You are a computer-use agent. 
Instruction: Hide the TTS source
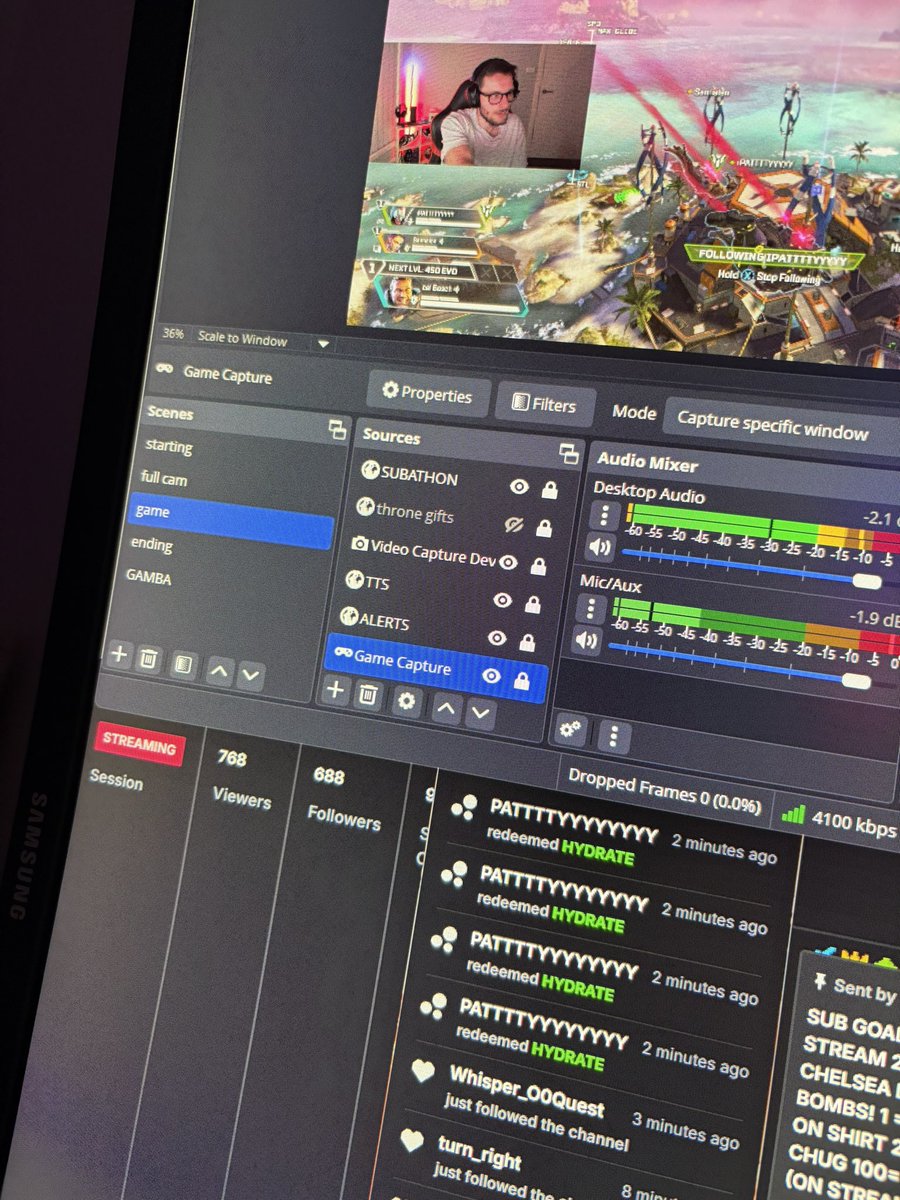pos(502,600)
